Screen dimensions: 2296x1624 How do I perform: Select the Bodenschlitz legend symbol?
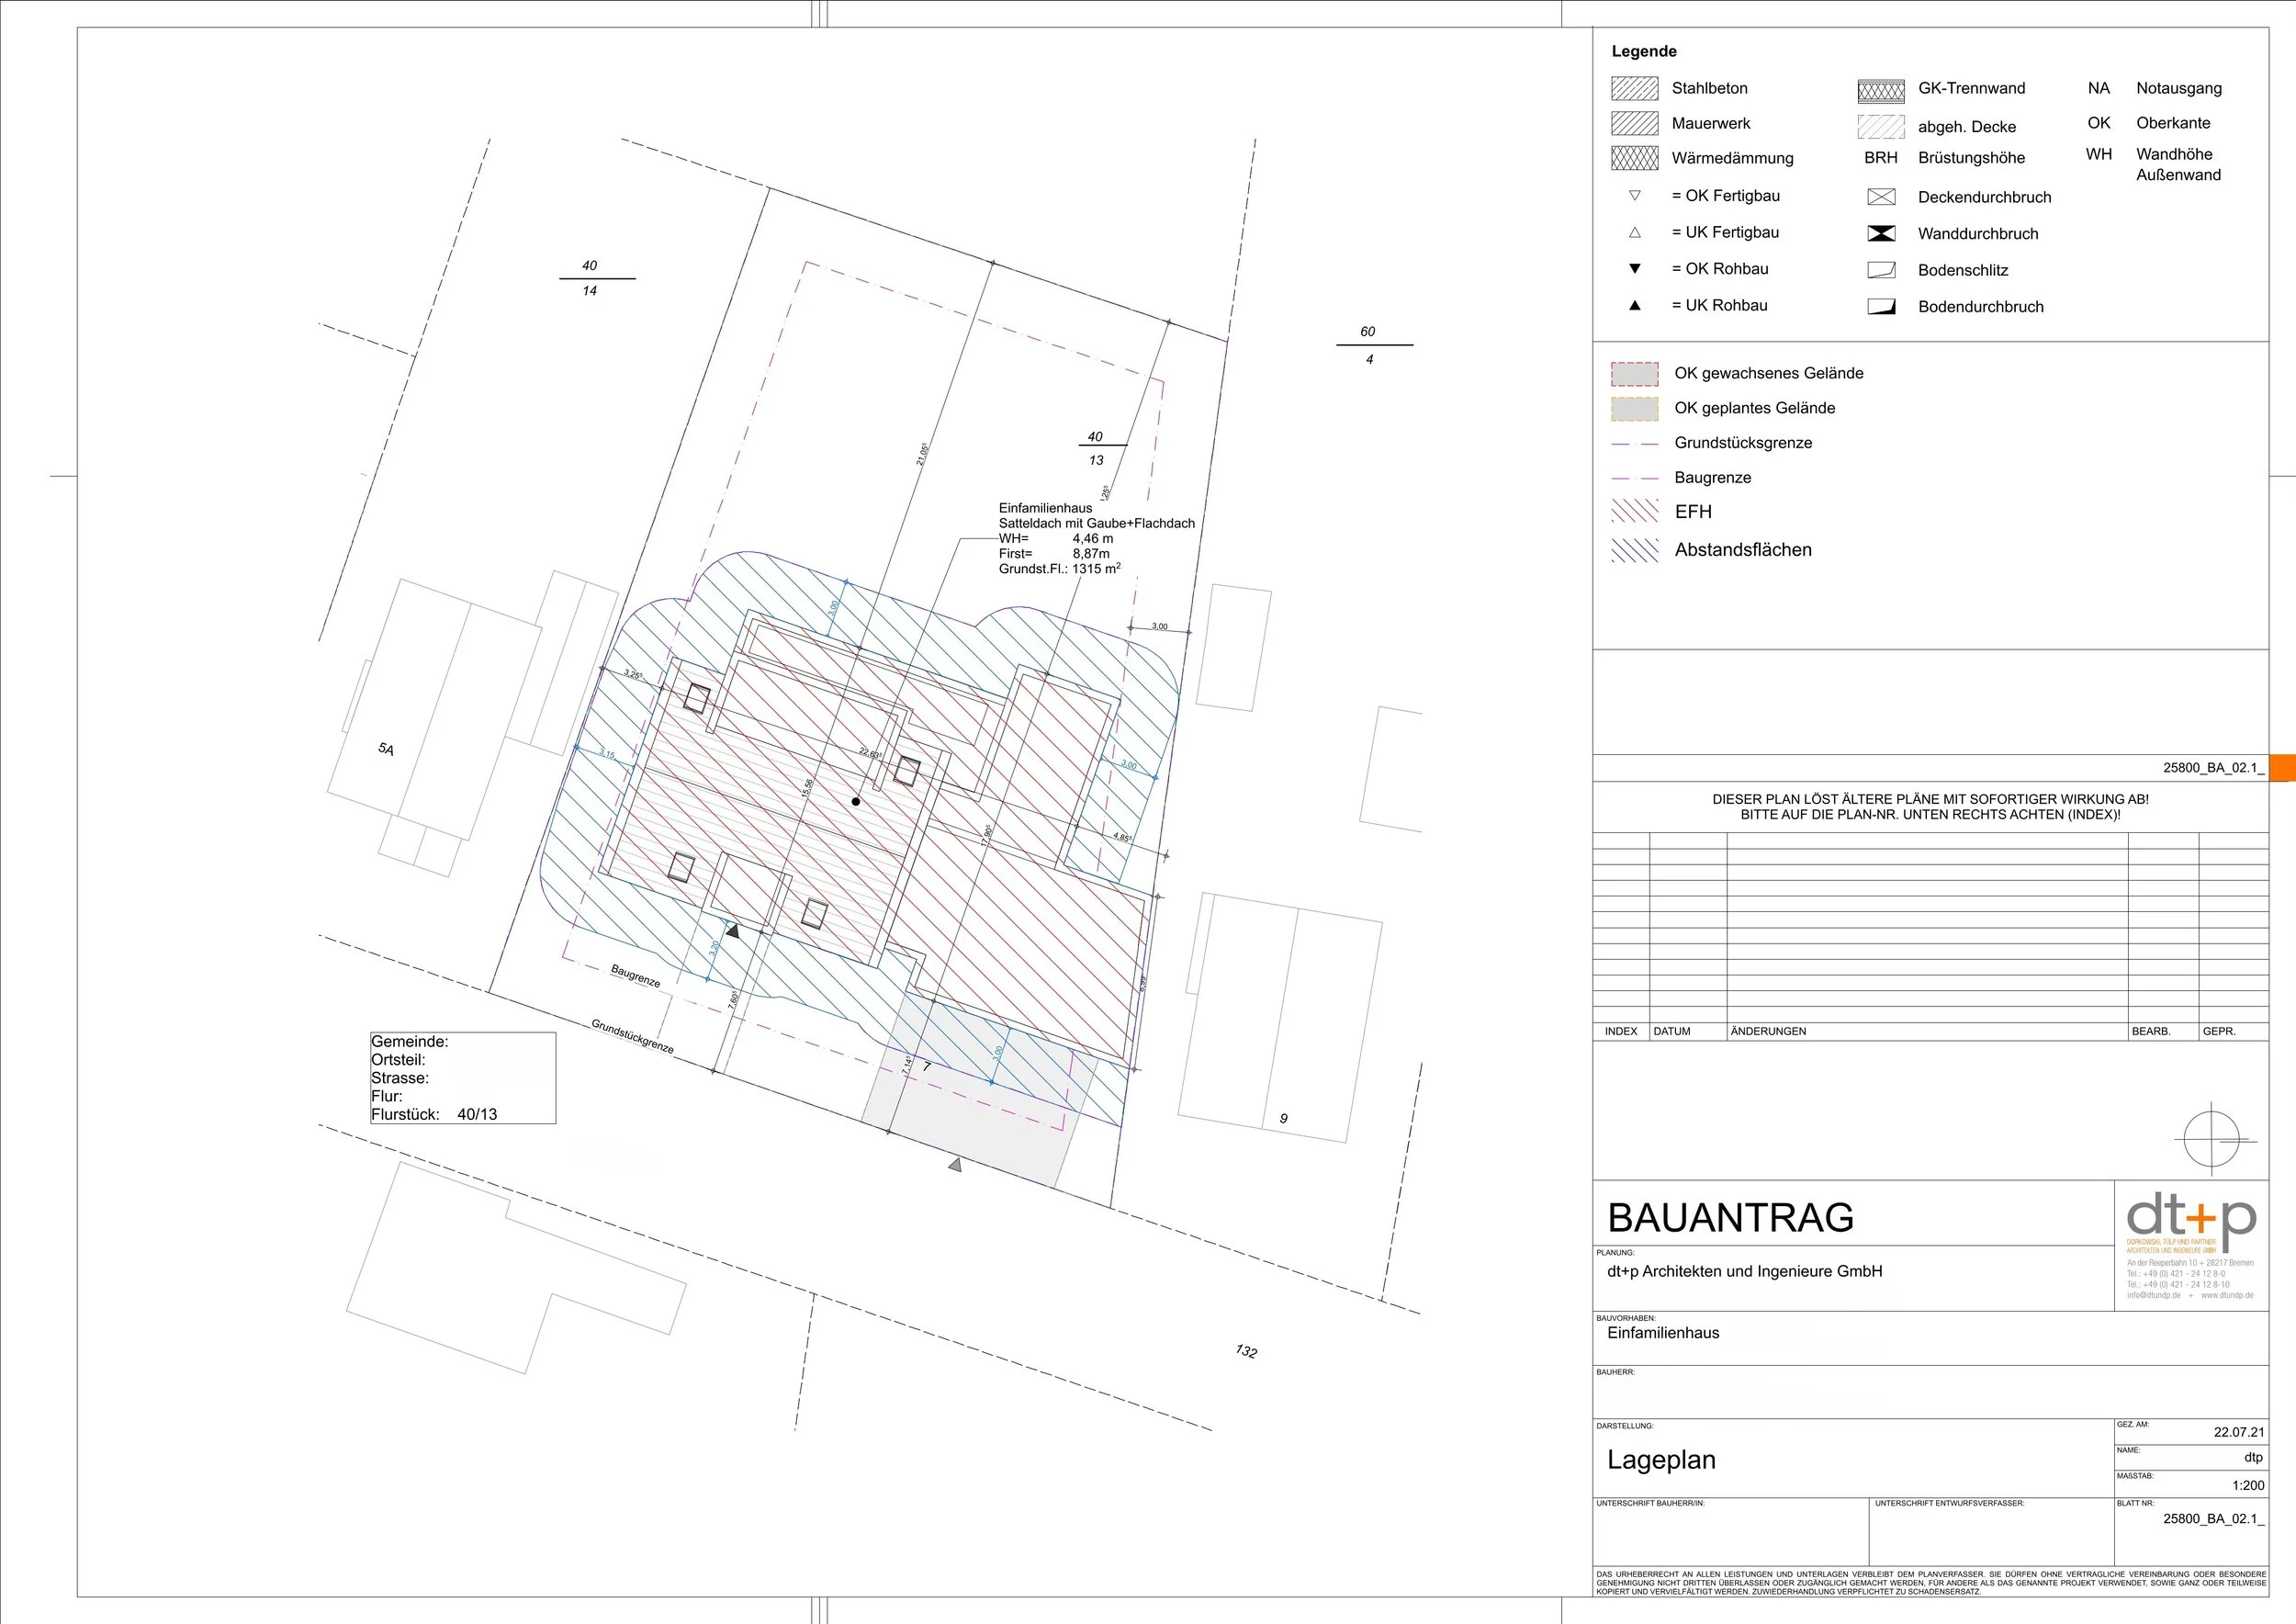(1881, 270)
